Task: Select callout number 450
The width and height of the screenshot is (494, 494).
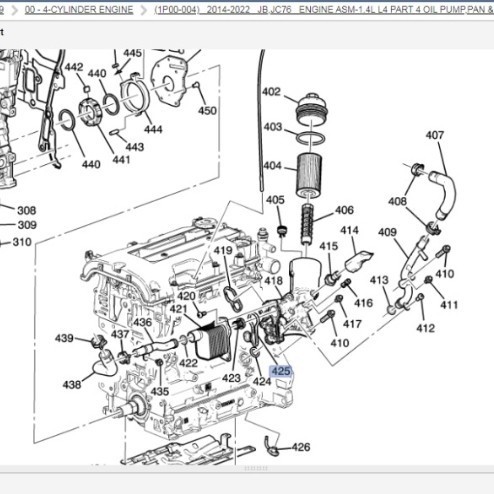Action: point(207,111)
